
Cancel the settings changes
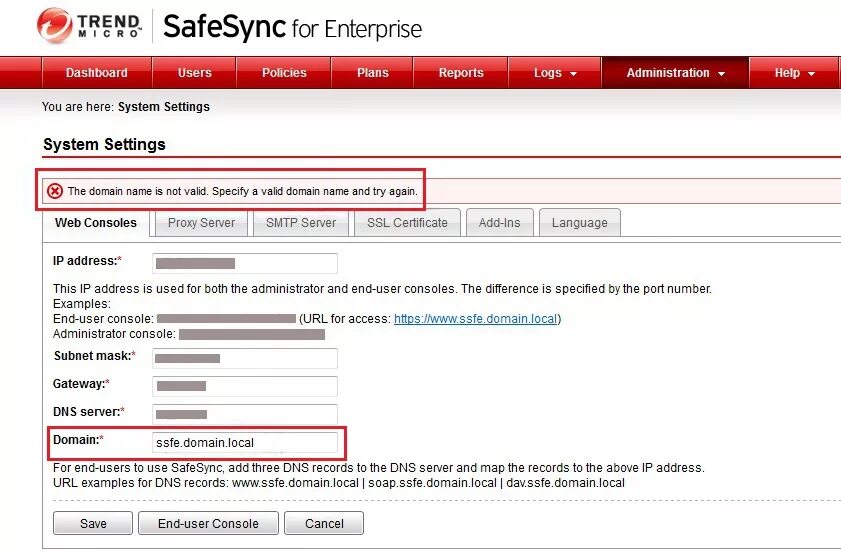(324, 523)
